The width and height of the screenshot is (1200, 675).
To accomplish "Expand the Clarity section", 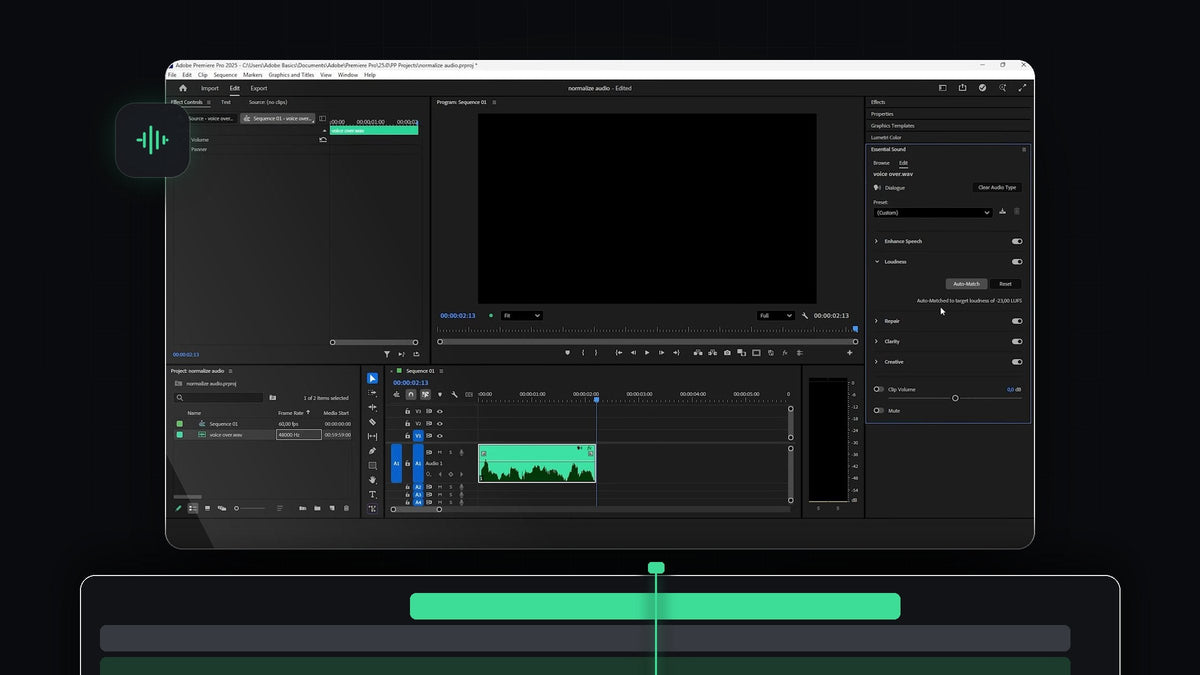I will (x=877, y=341).
